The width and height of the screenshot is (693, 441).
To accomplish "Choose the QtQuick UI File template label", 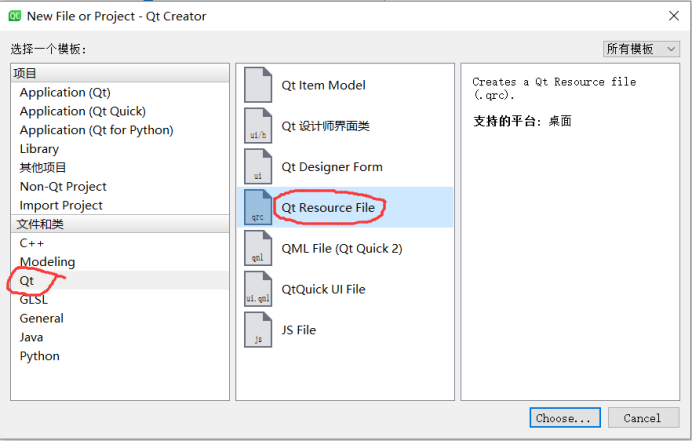I will tap(324, 289).
